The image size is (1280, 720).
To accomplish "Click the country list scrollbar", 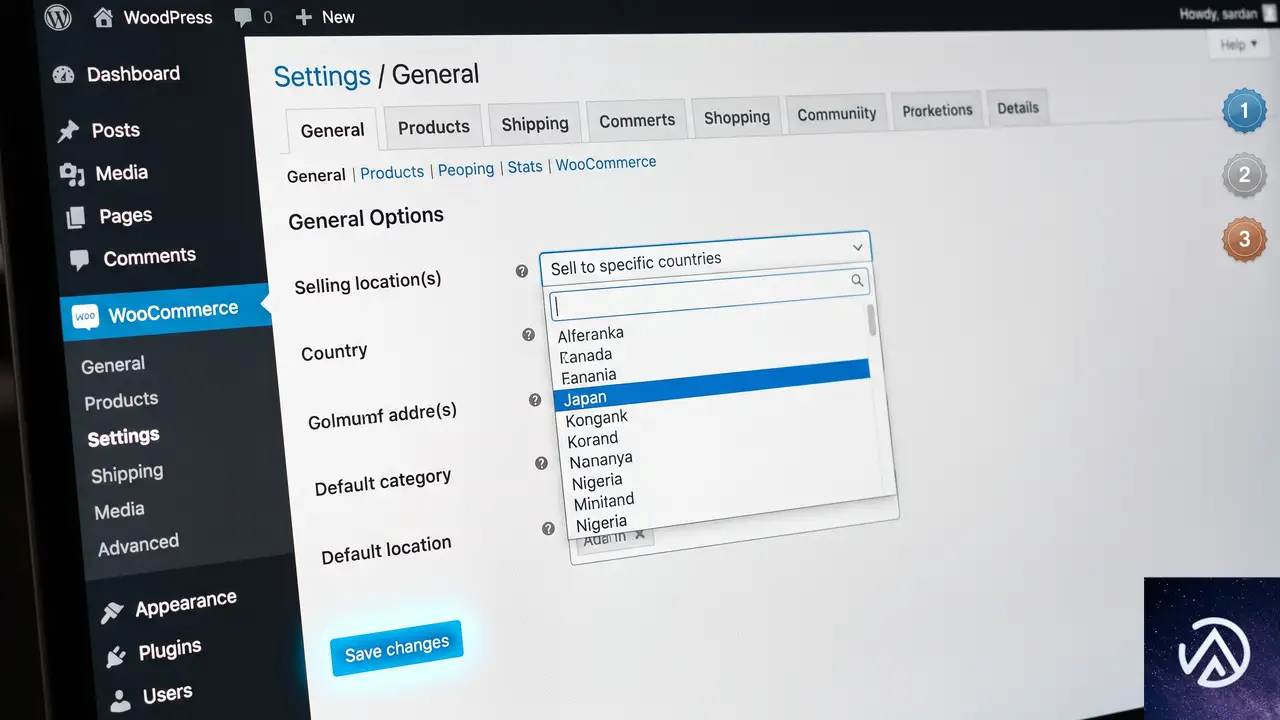I will click(x=872, y=320).
